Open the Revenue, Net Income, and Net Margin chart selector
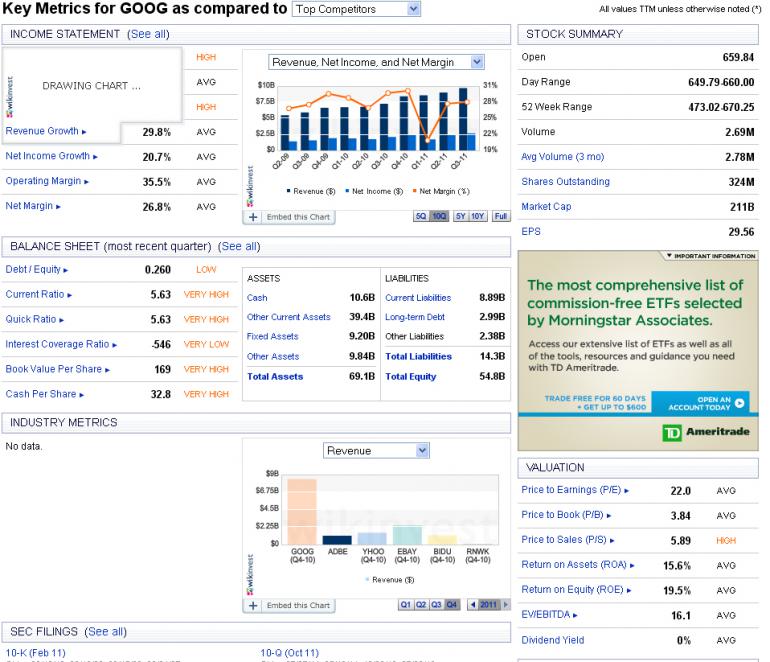 [x=376, y=62]
